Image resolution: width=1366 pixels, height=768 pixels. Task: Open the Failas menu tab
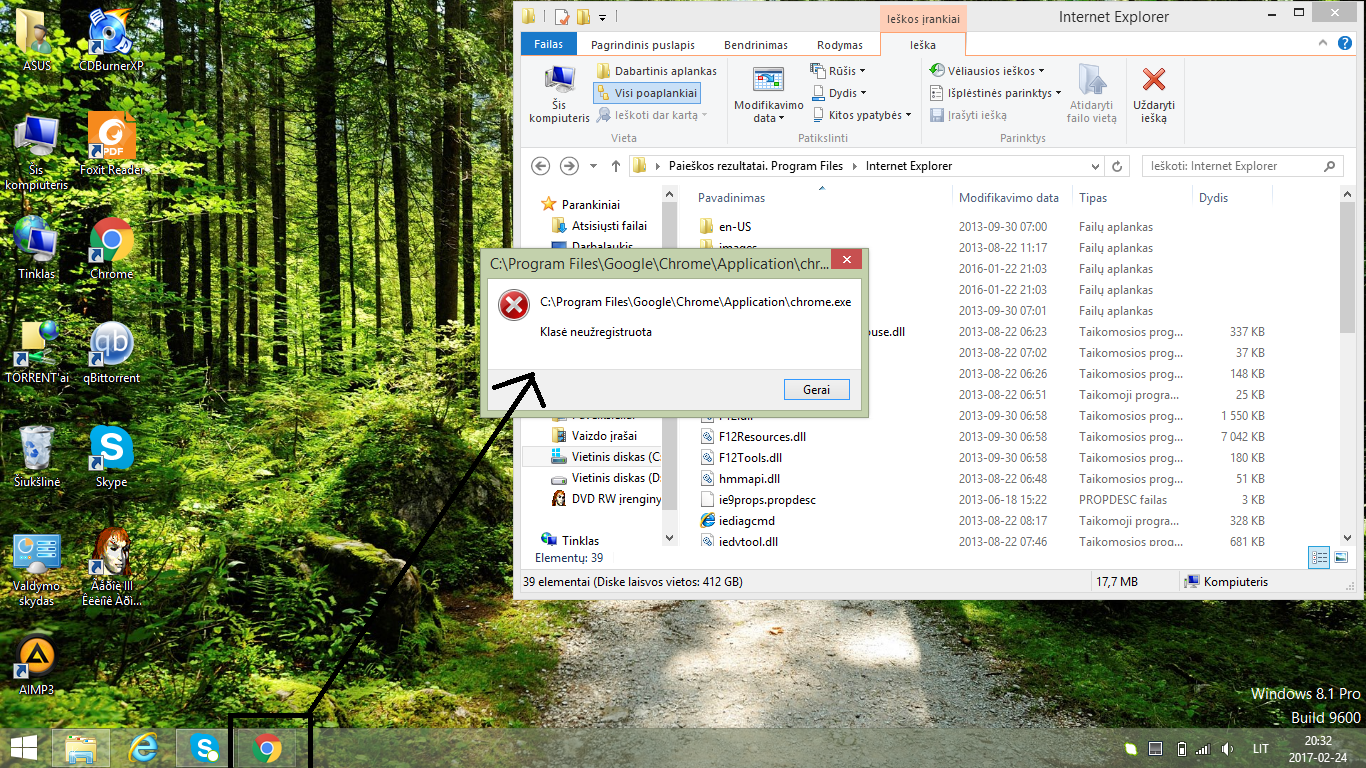[548, 44]
